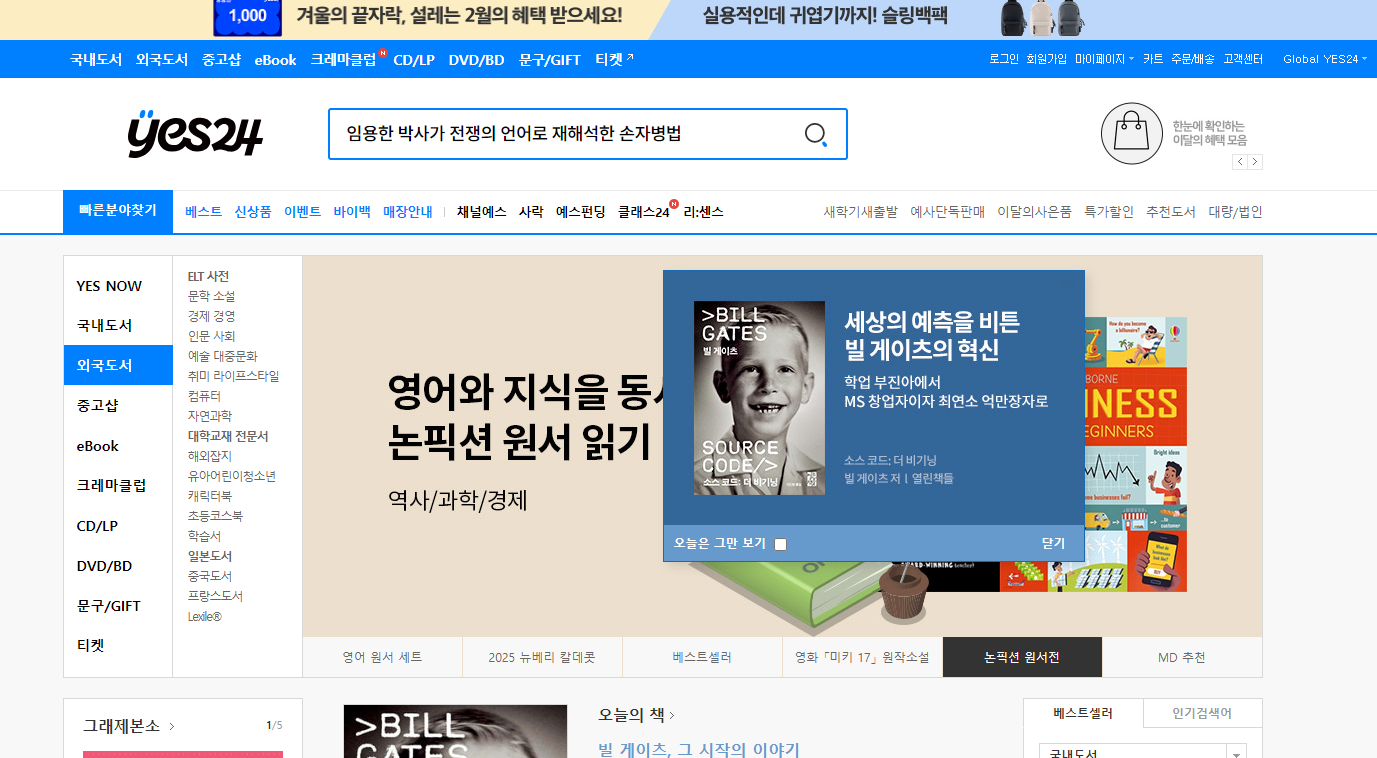Open 문구/GIFT in top navigation bar
1377x758 pixels.
click(550, 59)
